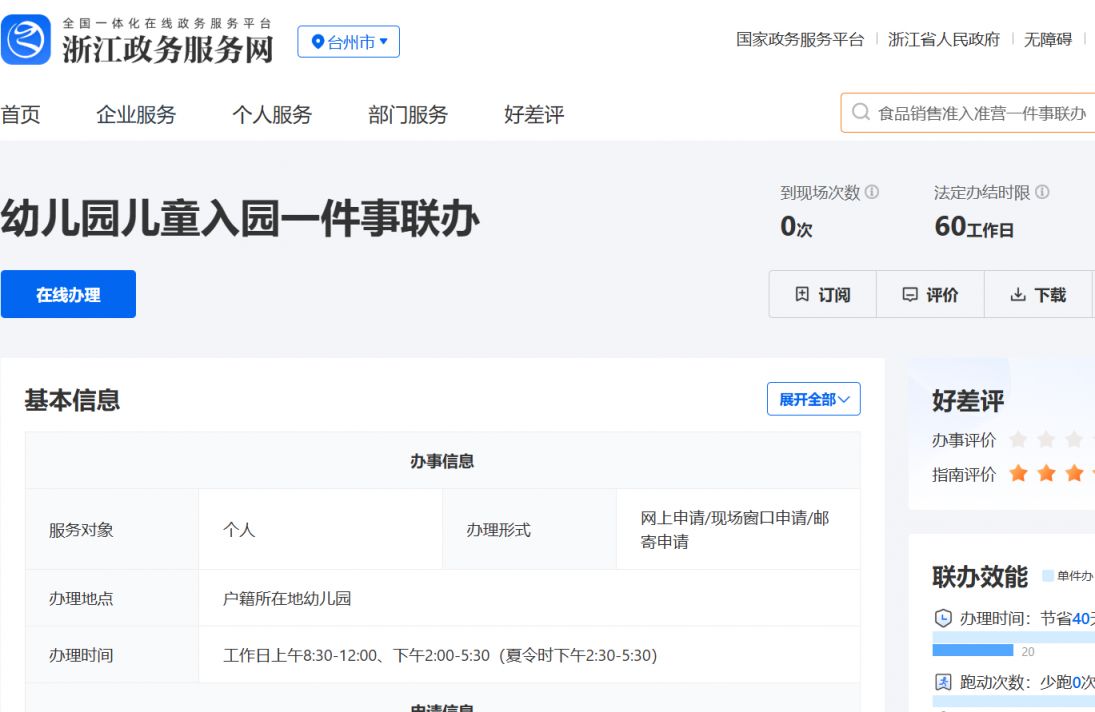The width and height of the screenshot is (1095, 712).
Task: Open the 好差评 nav item
Action: point(534,114)
